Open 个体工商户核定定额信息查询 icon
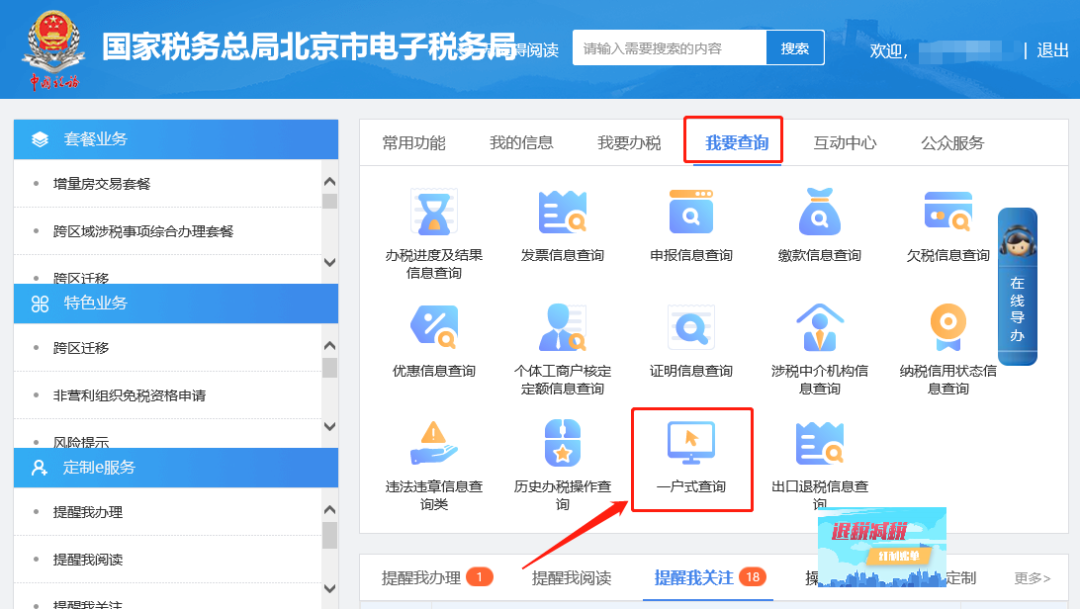The width and height of the screenshot is (1080, 609). pos(562,327)
